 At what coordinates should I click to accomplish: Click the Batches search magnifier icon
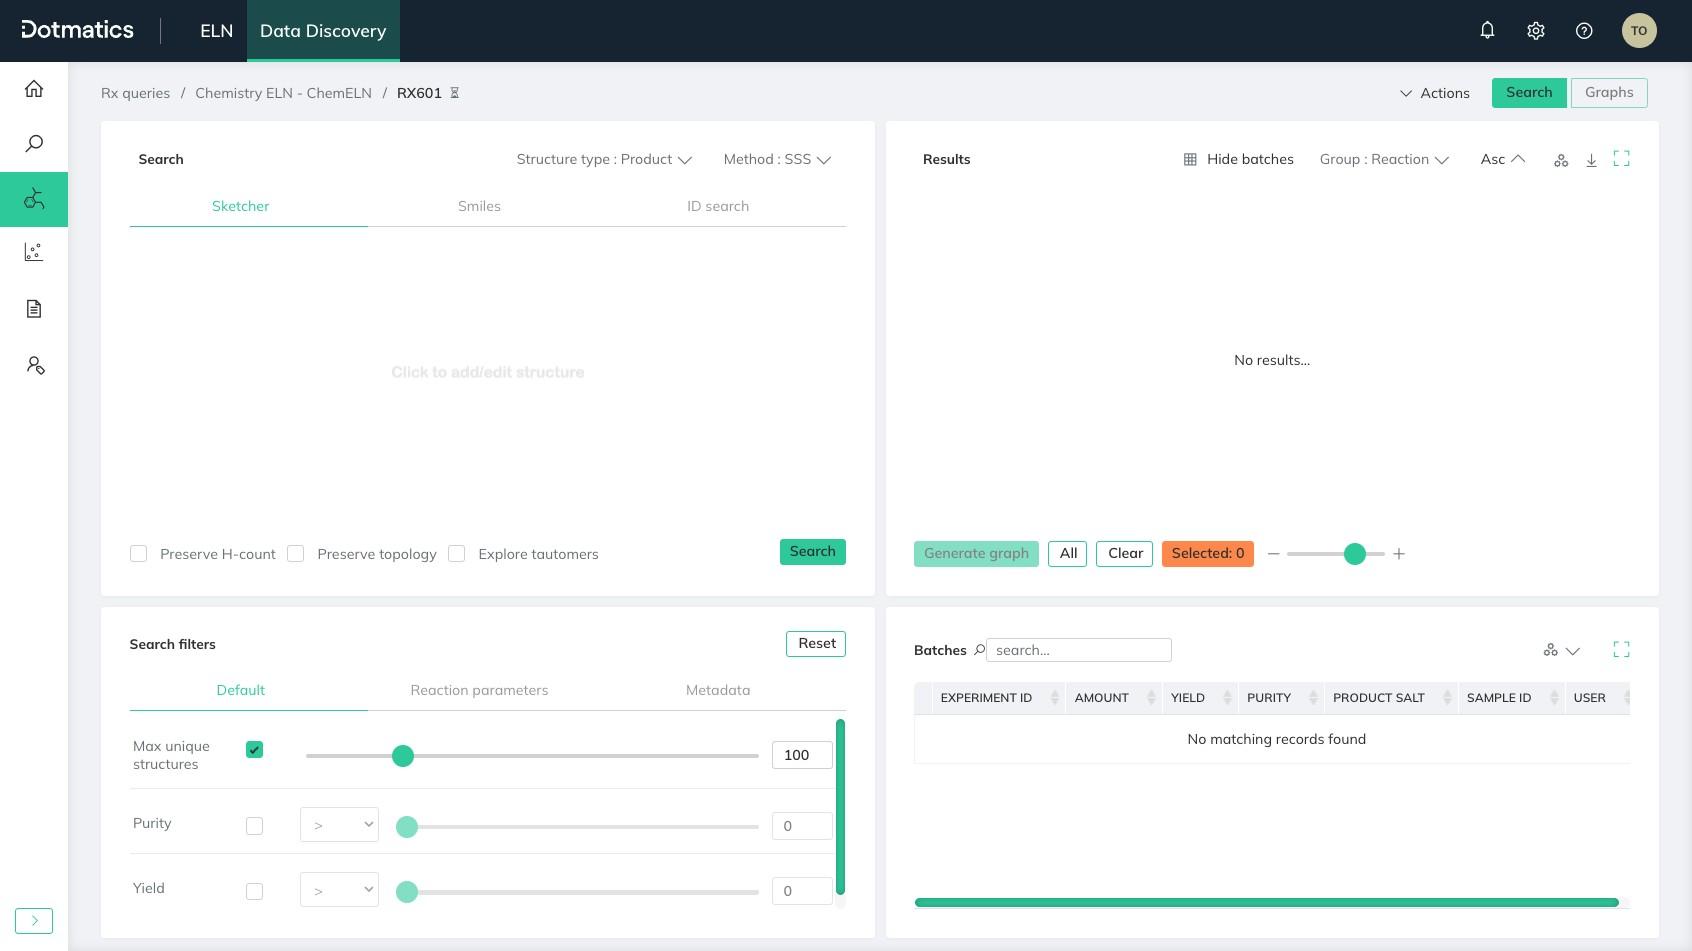click(x=980, y=650)
